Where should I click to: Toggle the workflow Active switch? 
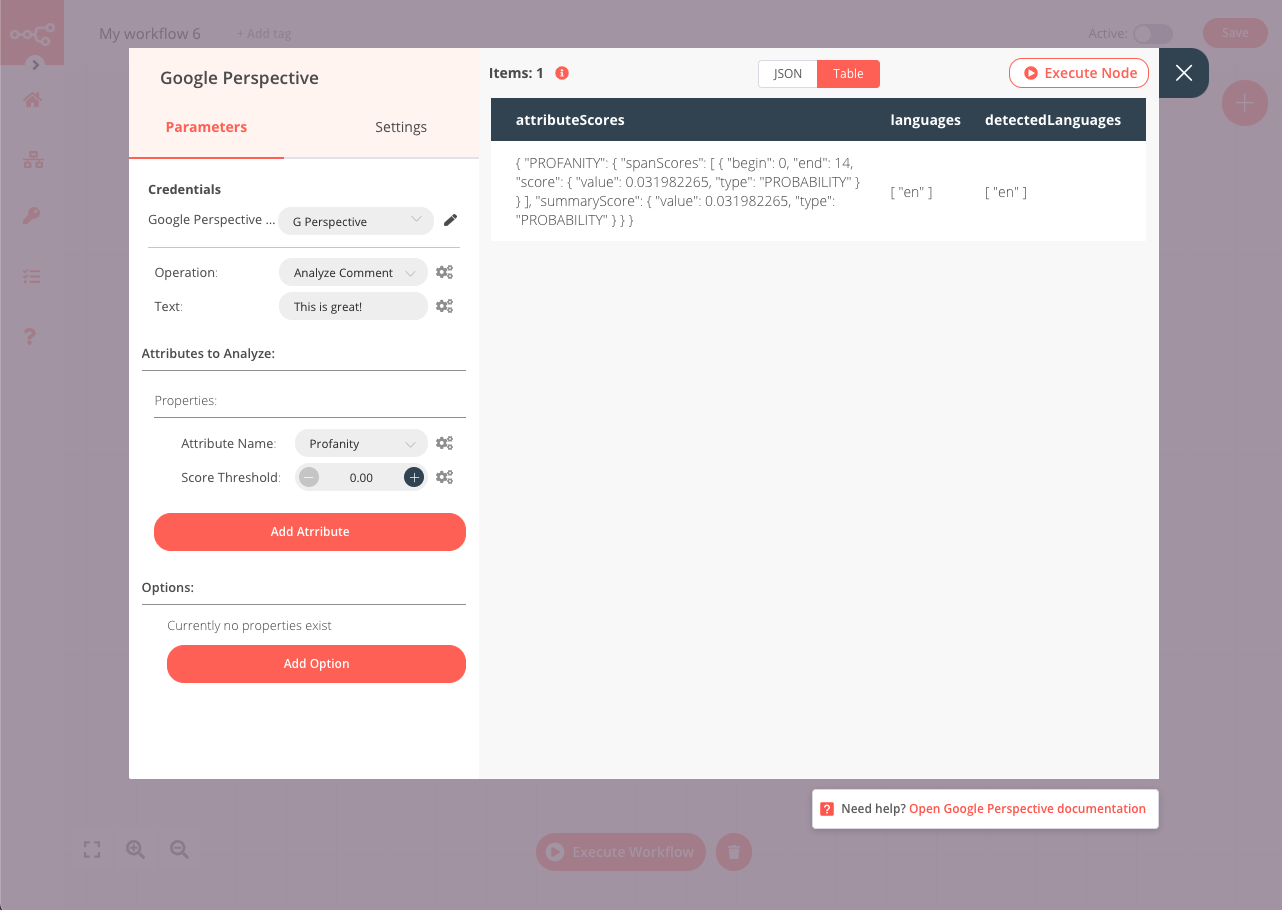click(1151, 34)
